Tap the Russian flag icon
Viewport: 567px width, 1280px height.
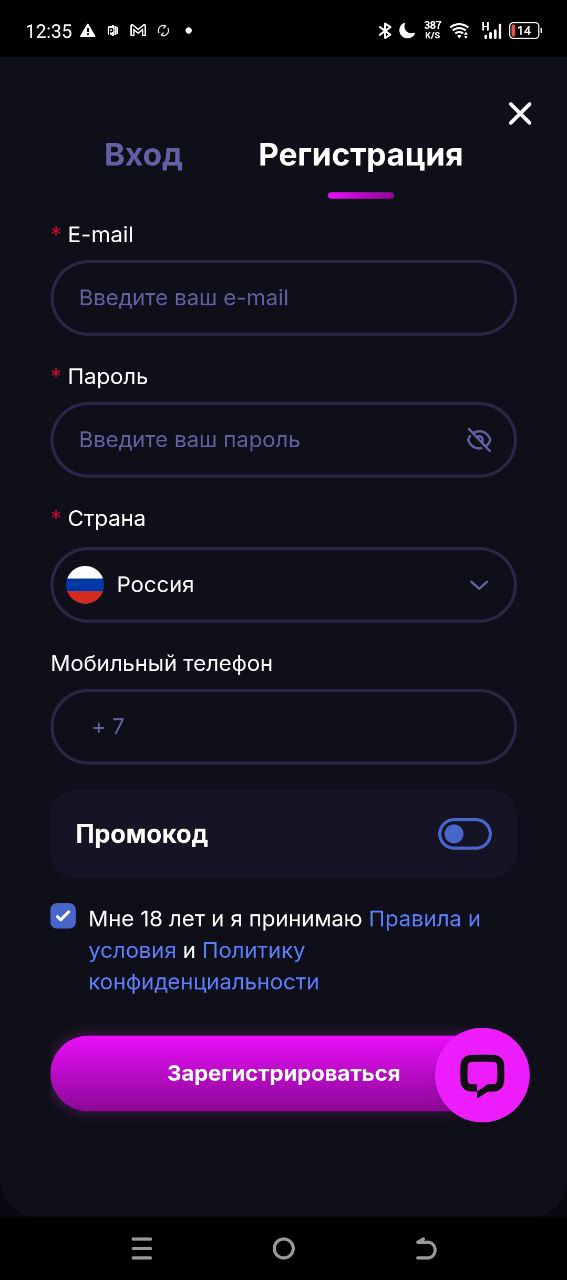click(x=85, y=585)
